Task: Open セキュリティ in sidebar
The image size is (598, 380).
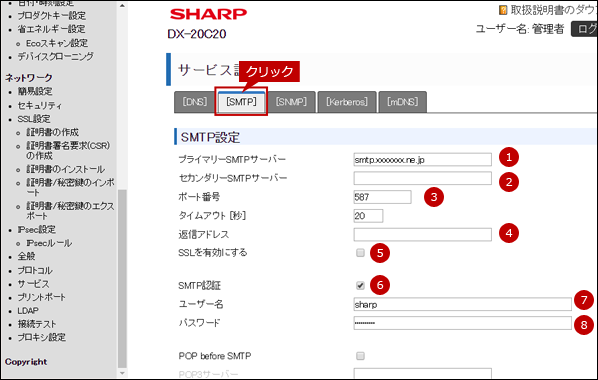Action: tap(39, 105)
